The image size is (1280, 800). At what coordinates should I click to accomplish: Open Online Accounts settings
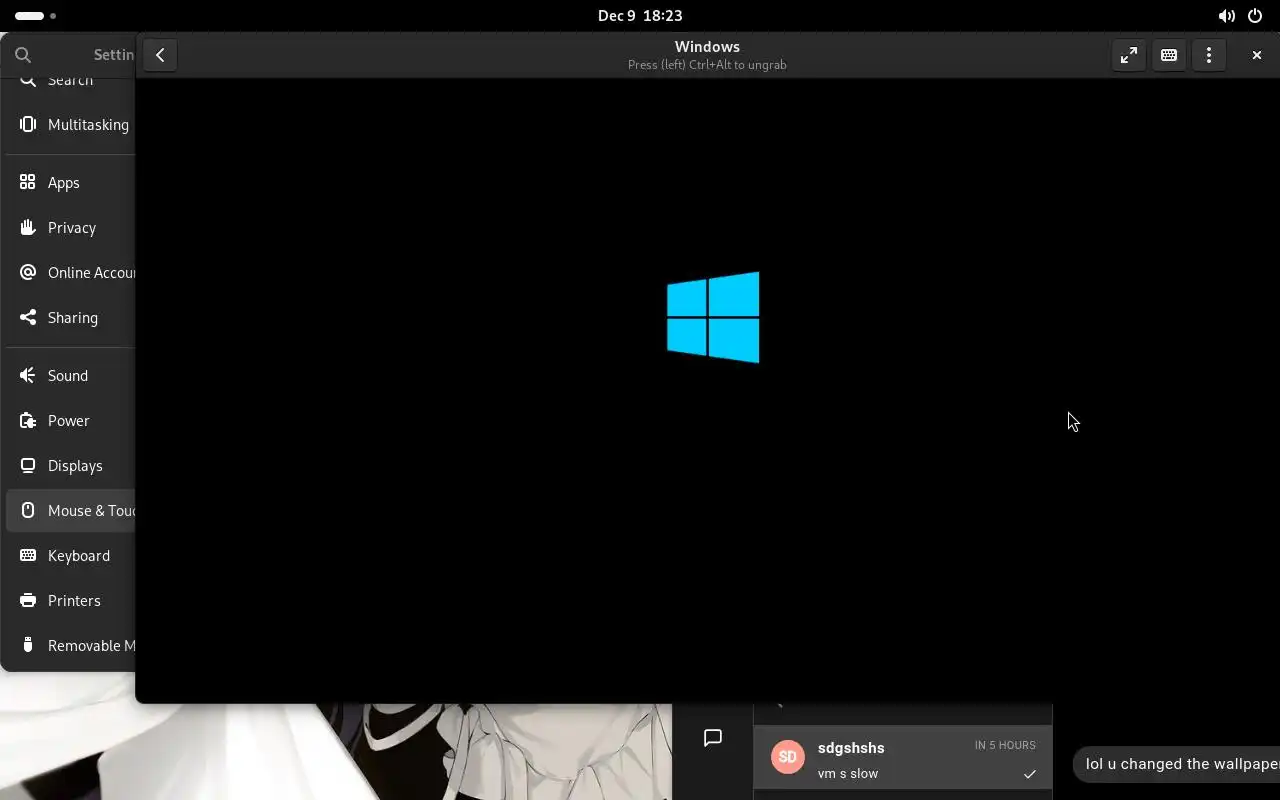coord(70,273)
